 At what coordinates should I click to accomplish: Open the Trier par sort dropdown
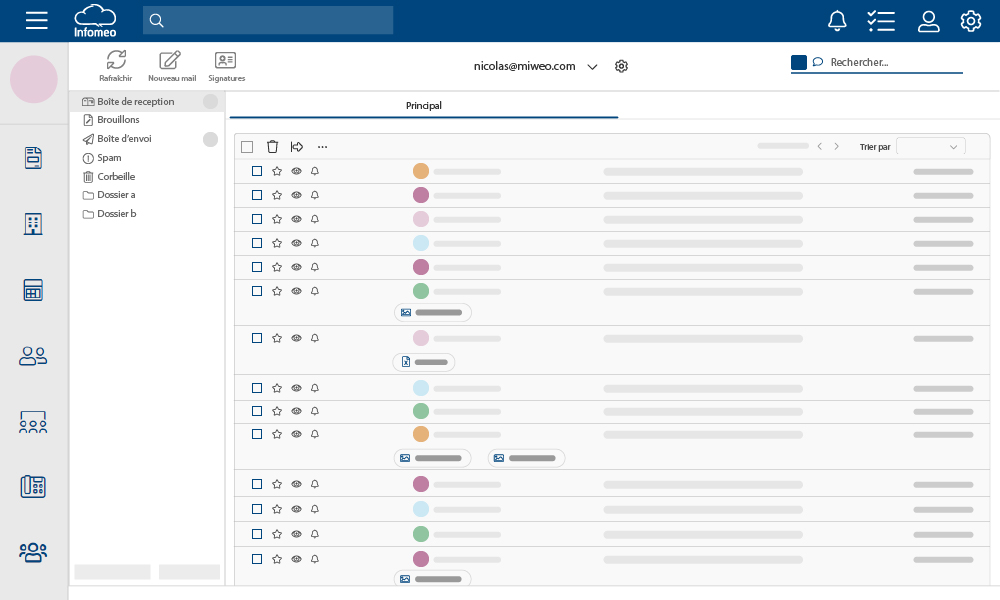pyautogui.click(x=930, y=146)
